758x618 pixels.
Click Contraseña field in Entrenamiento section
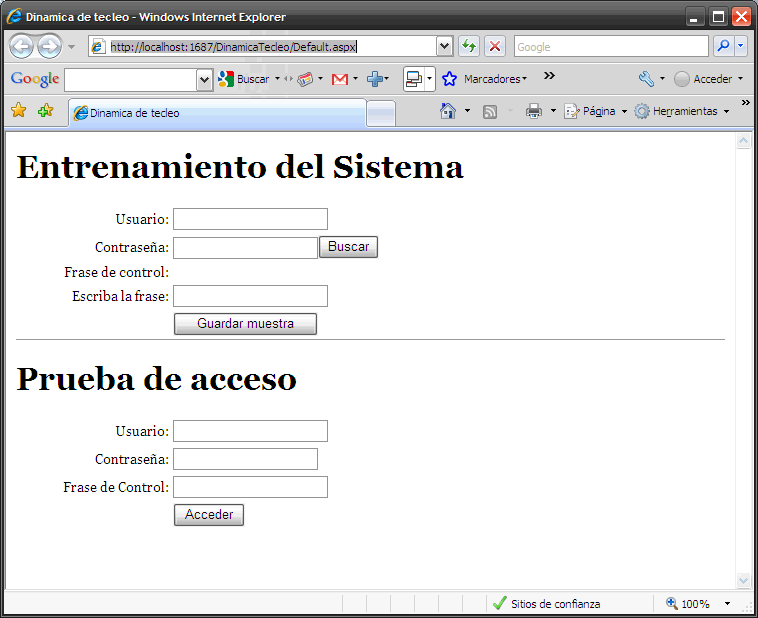point(245,248)
